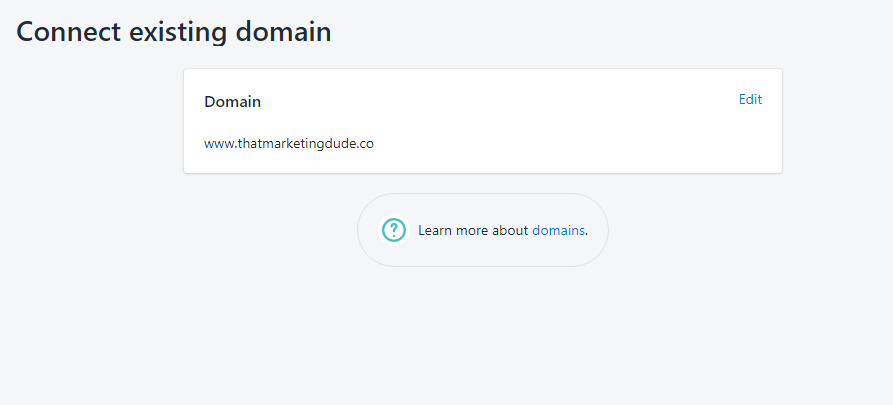The height and width of the screenshot is (405, 893).
Task: Open the Edit link in Domain card
Action: click(750, 100)
